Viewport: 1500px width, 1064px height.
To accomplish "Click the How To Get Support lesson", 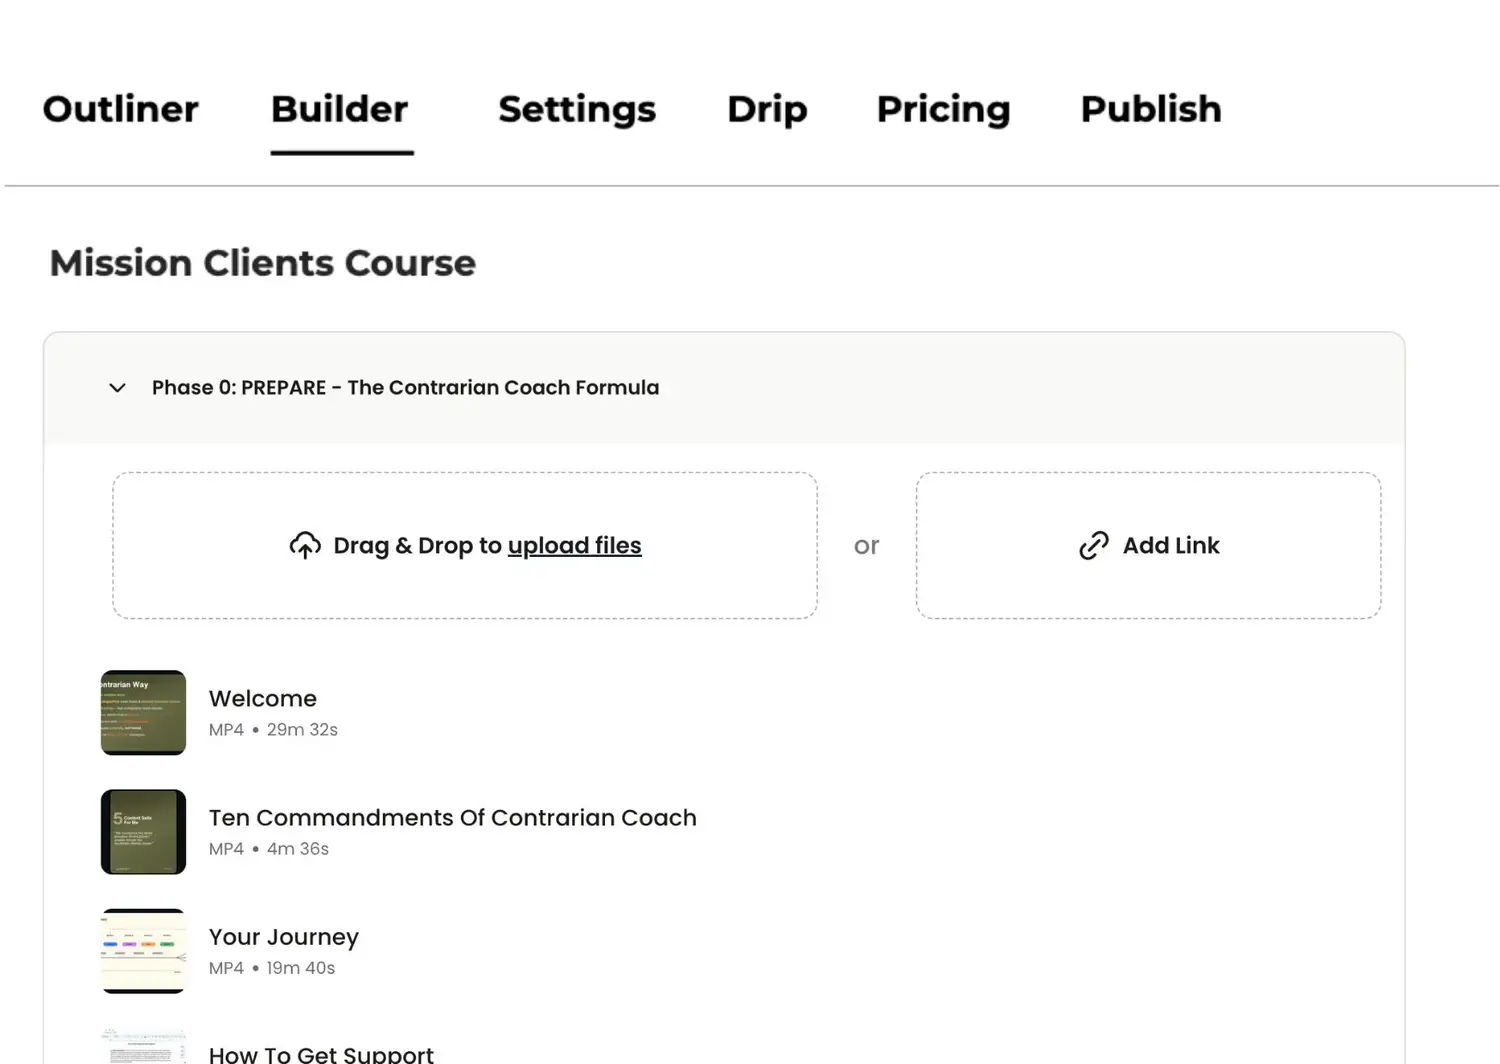I will pyautogui.click(x=321, y=1054).
